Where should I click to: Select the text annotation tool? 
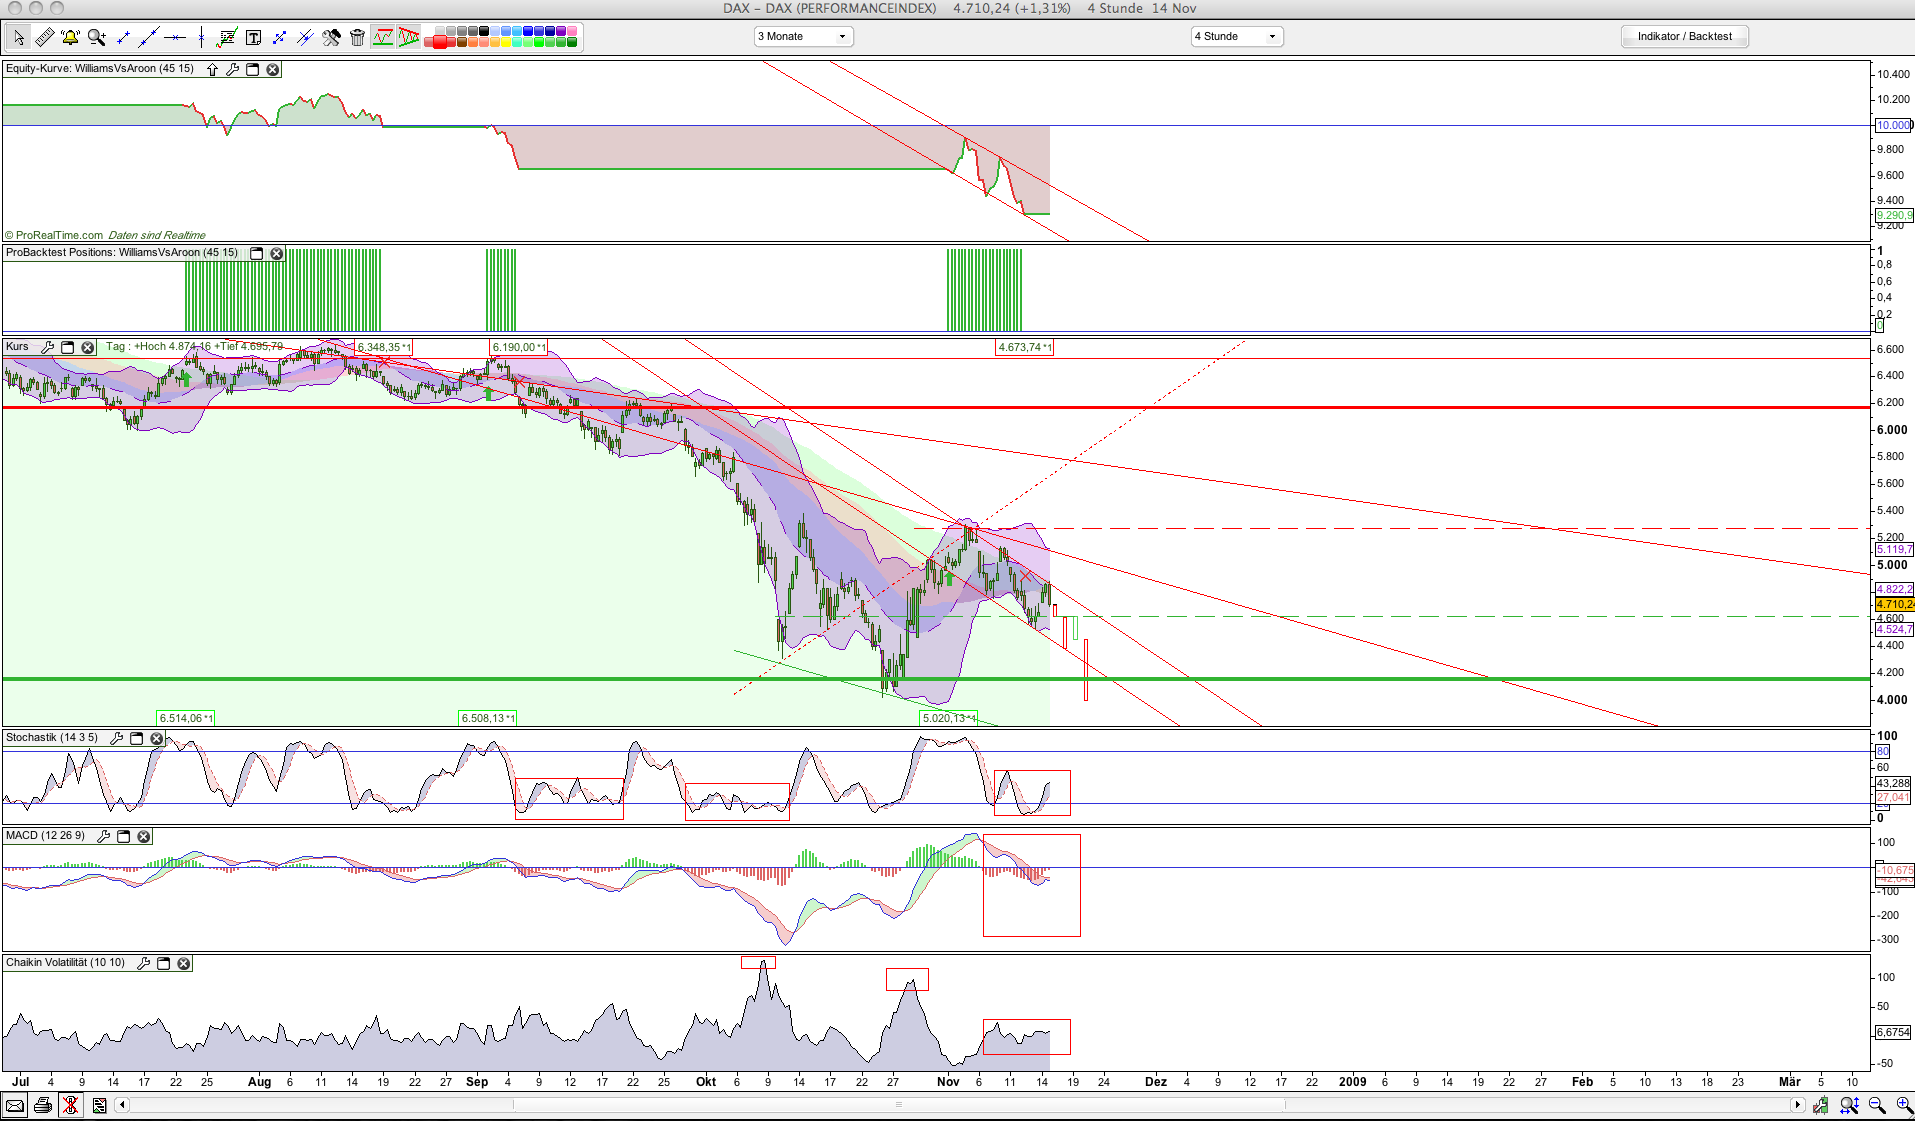pos(253,38)
